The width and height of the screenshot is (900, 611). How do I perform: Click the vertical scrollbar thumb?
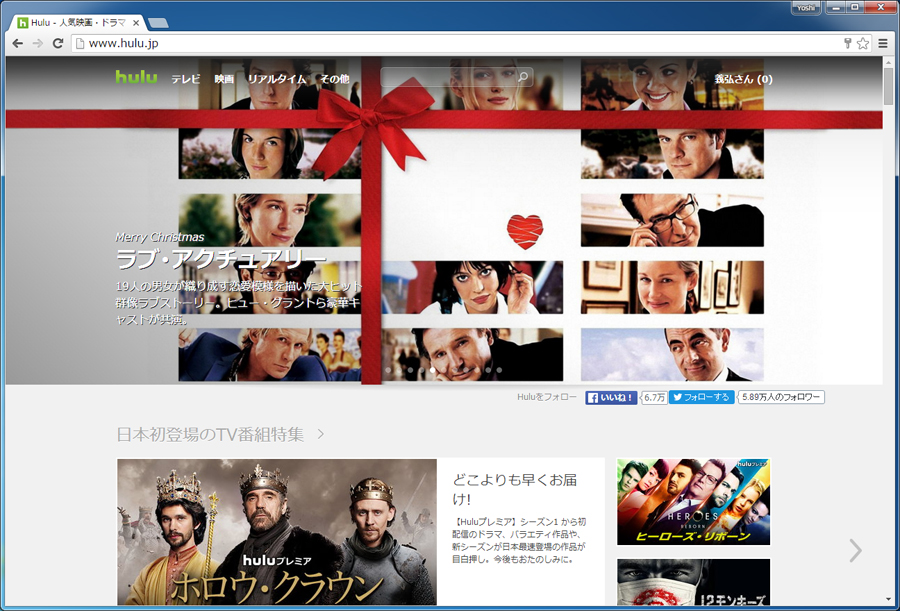click(889, 85)
